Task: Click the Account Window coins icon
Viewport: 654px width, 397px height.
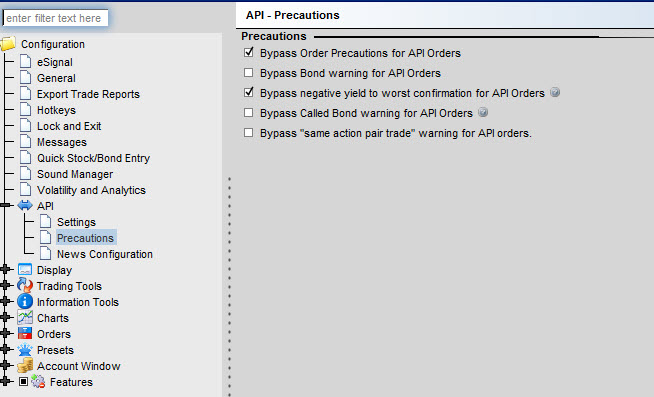Action: coord(25,366)
